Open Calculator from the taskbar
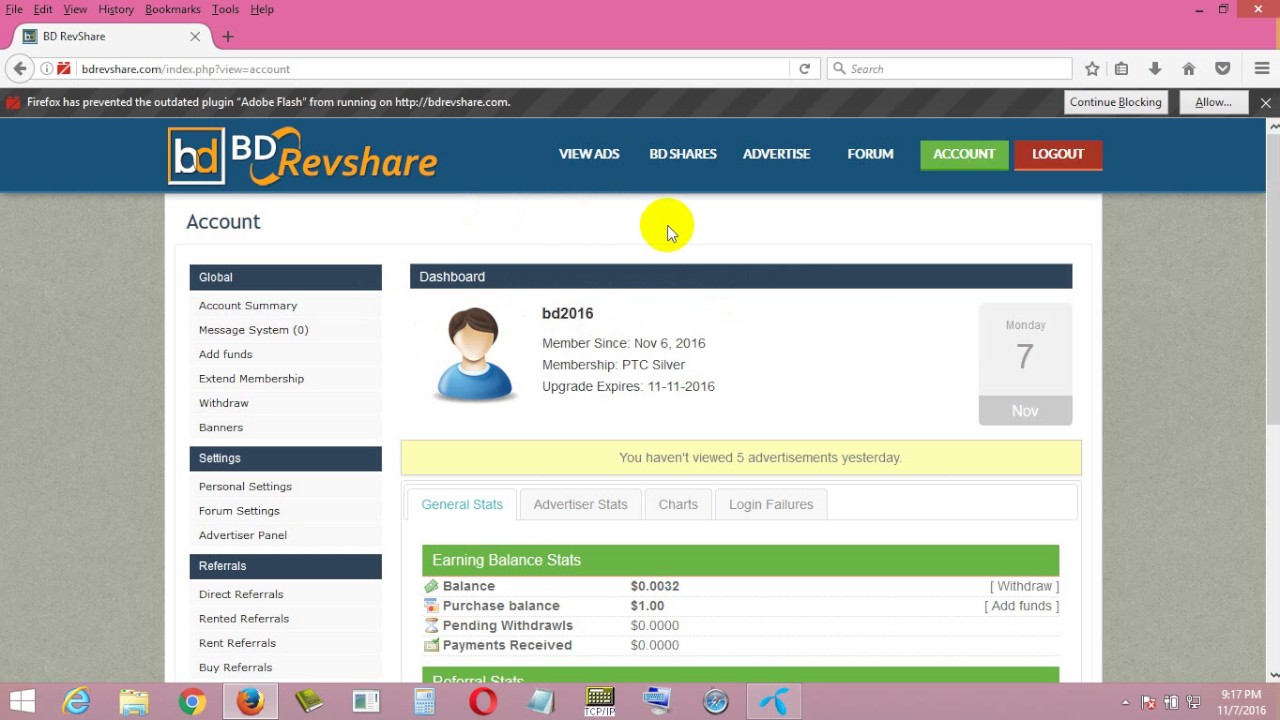Viewport: 1280px width, 720px height. (x=425, y=702)
